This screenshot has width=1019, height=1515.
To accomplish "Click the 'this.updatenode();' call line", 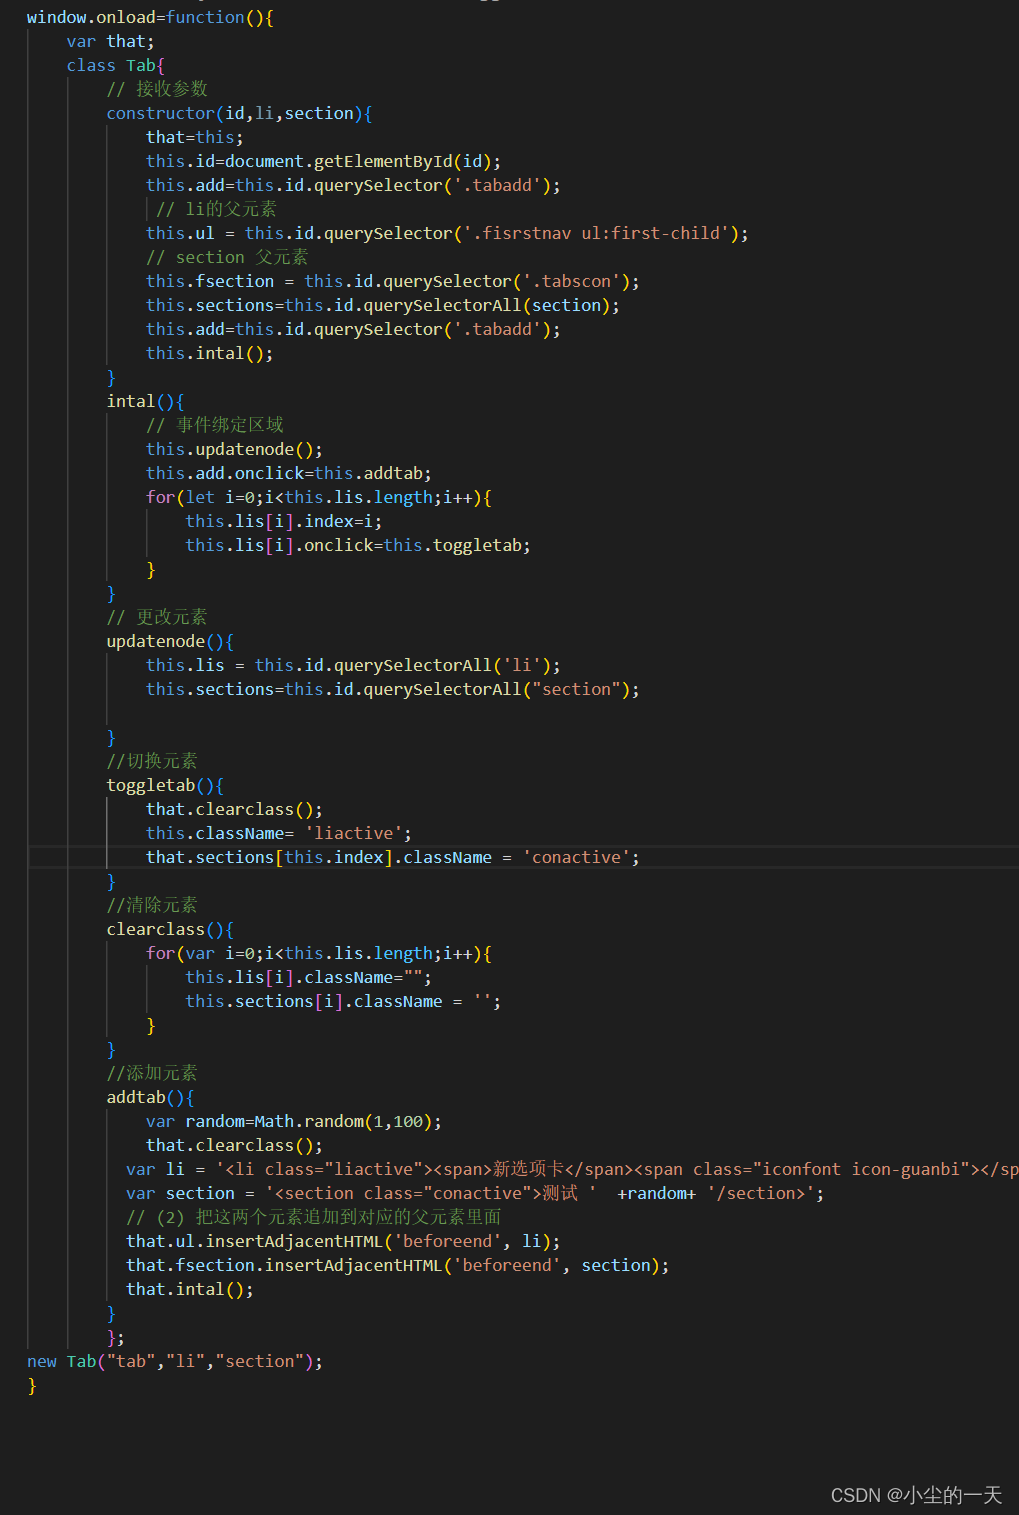I will coord(234,449).
